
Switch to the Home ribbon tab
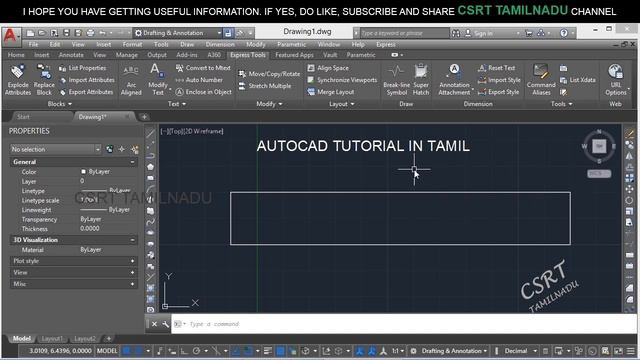(16, 55)
